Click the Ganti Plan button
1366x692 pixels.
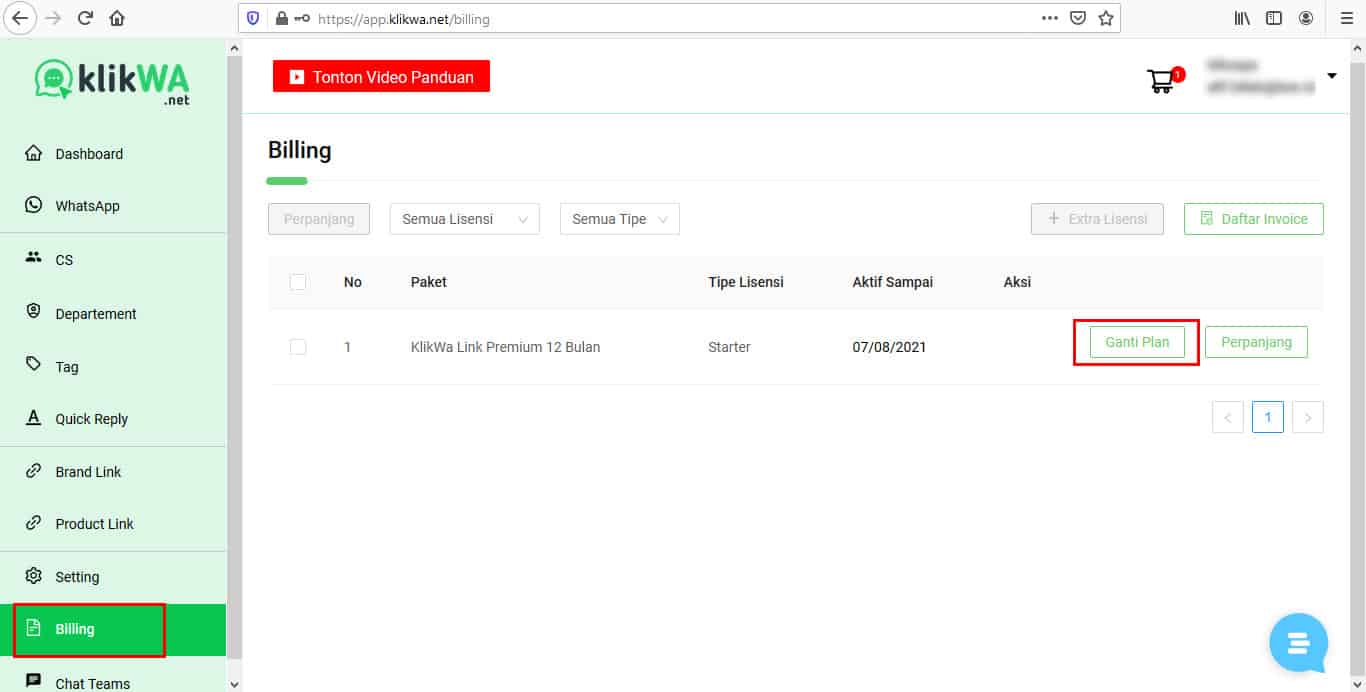[1137, 342]
